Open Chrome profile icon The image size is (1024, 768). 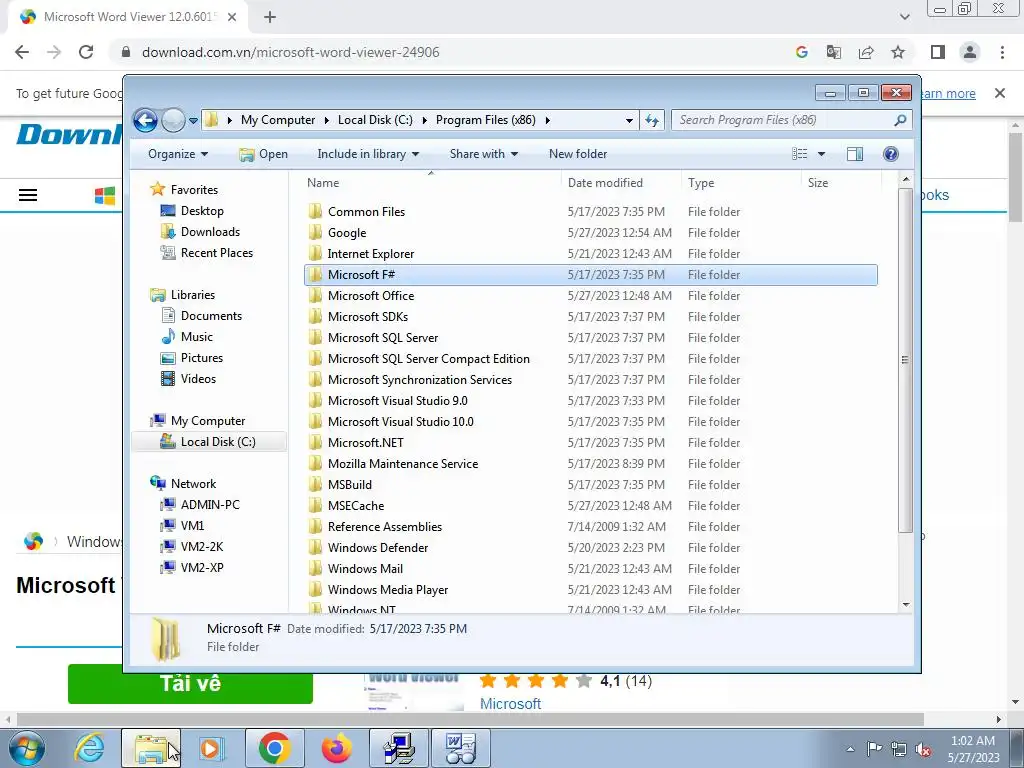970,52
